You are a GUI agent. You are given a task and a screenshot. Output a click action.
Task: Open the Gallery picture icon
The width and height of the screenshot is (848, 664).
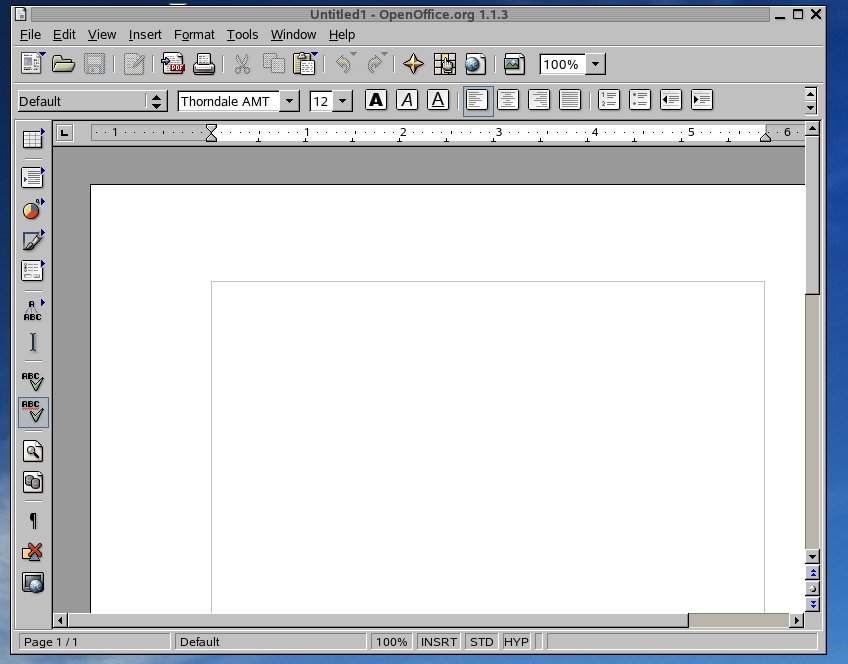[514, 64]
